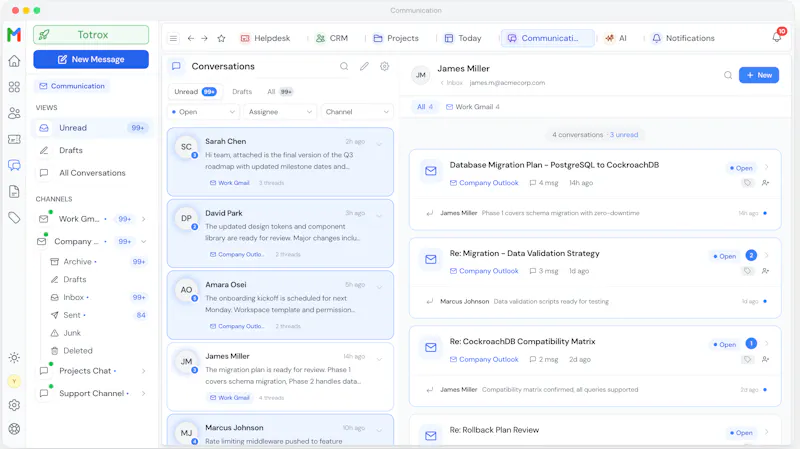Screen dimensions: 800x449
Task: Open the chat bubbles icon in left rail
Action: (x=14, y=165)
